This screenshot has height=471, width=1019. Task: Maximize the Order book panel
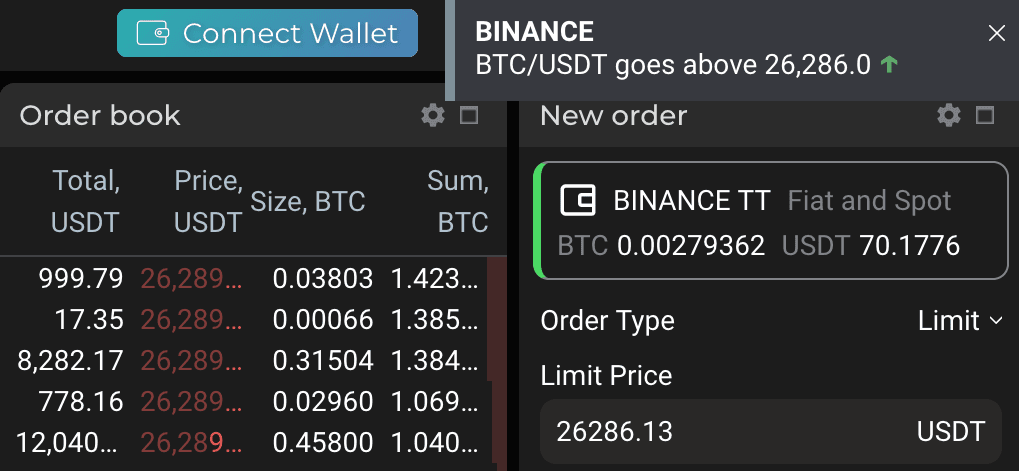469,116
